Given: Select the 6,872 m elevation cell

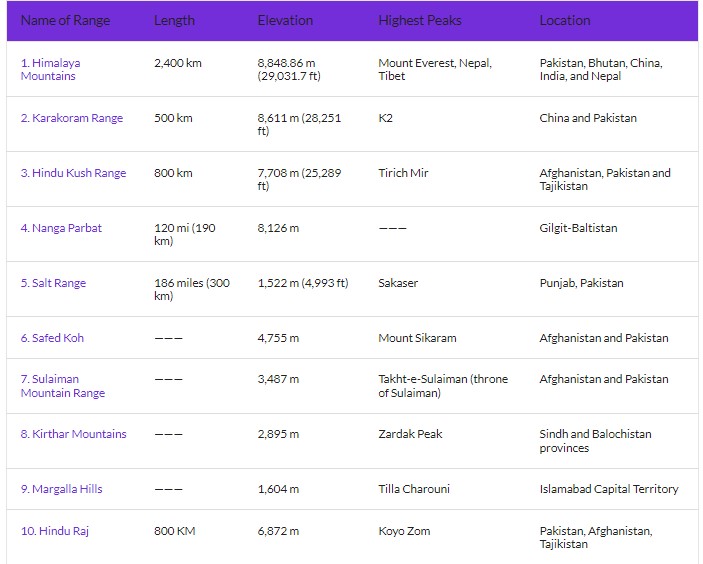Looking at the screenshot, I should (278, 531).
